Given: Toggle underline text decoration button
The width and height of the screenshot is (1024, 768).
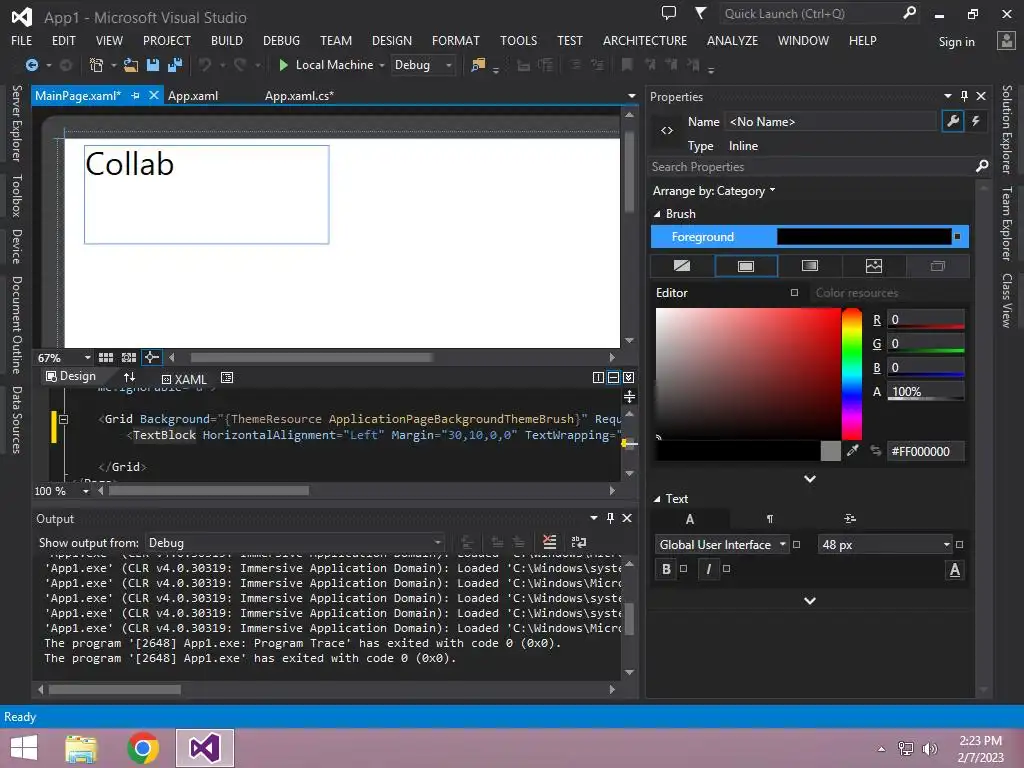Looking at the screenshot, I should [955, 570].
